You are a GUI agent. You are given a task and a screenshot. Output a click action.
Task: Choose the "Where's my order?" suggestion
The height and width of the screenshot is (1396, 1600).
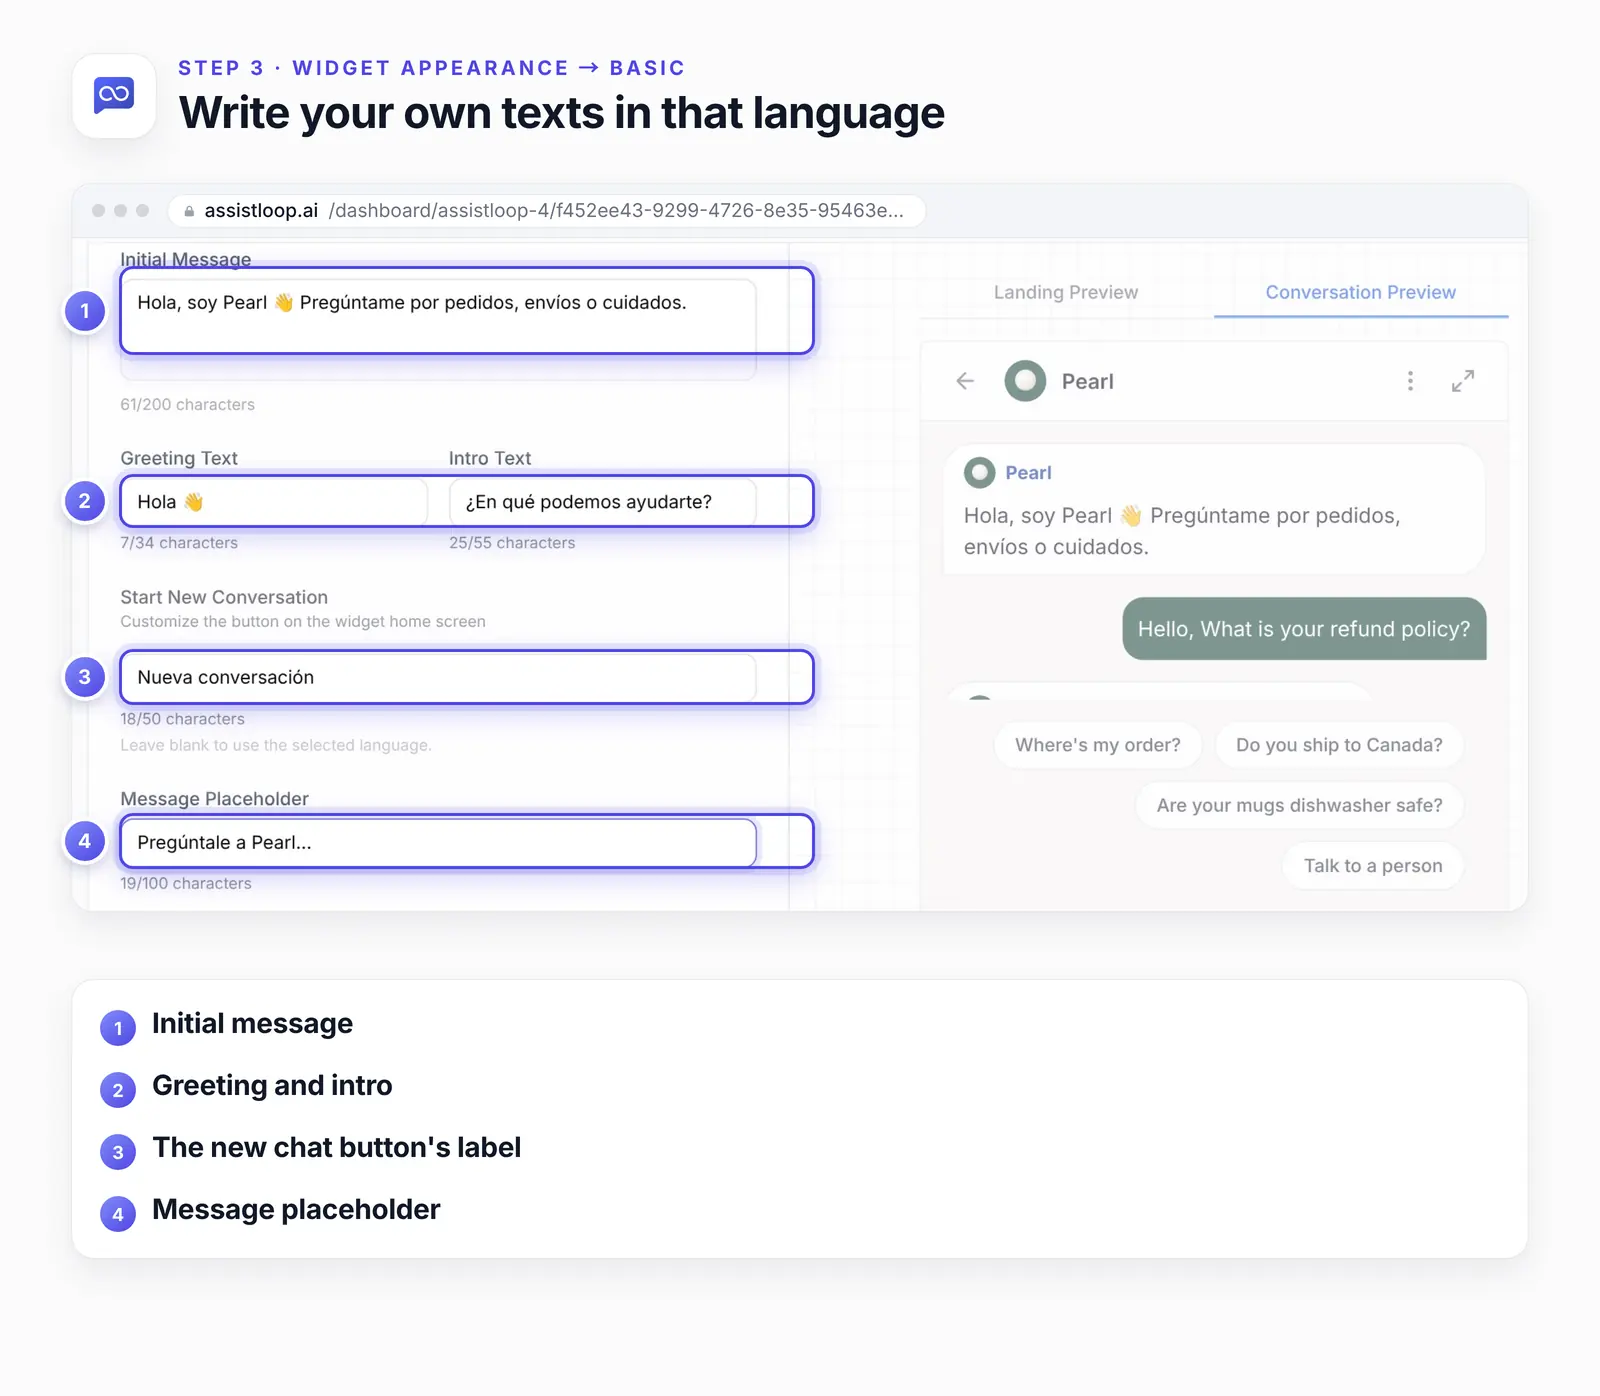click(x=1098, y=745)
